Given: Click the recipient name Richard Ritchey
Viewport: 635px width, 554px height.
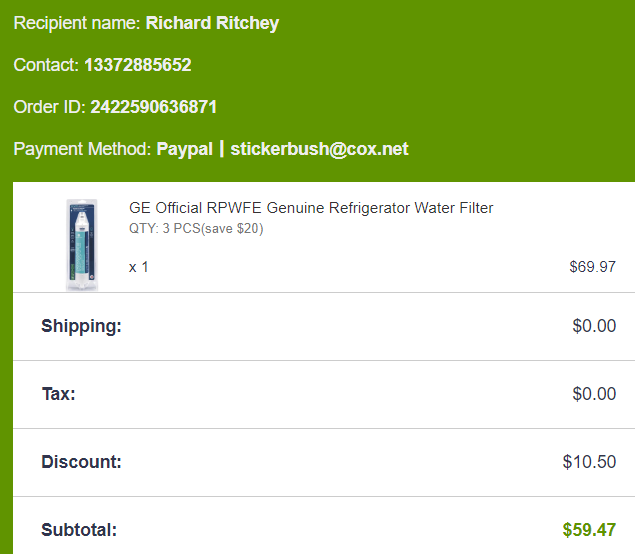Looking at the screenshot, I should coord(212,23).
